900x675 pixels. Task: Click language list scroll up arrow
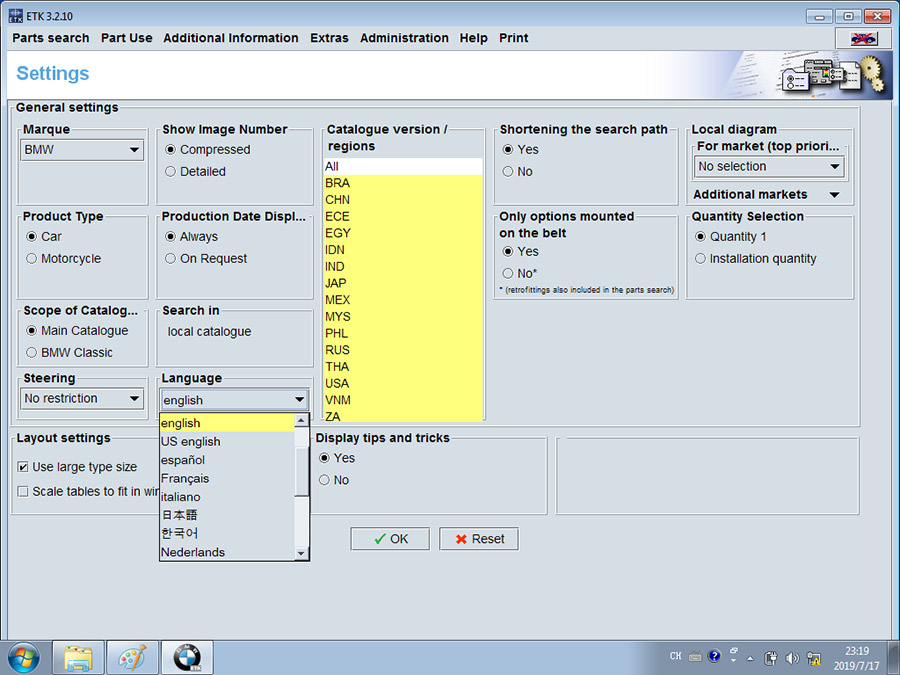click(301, 421)
